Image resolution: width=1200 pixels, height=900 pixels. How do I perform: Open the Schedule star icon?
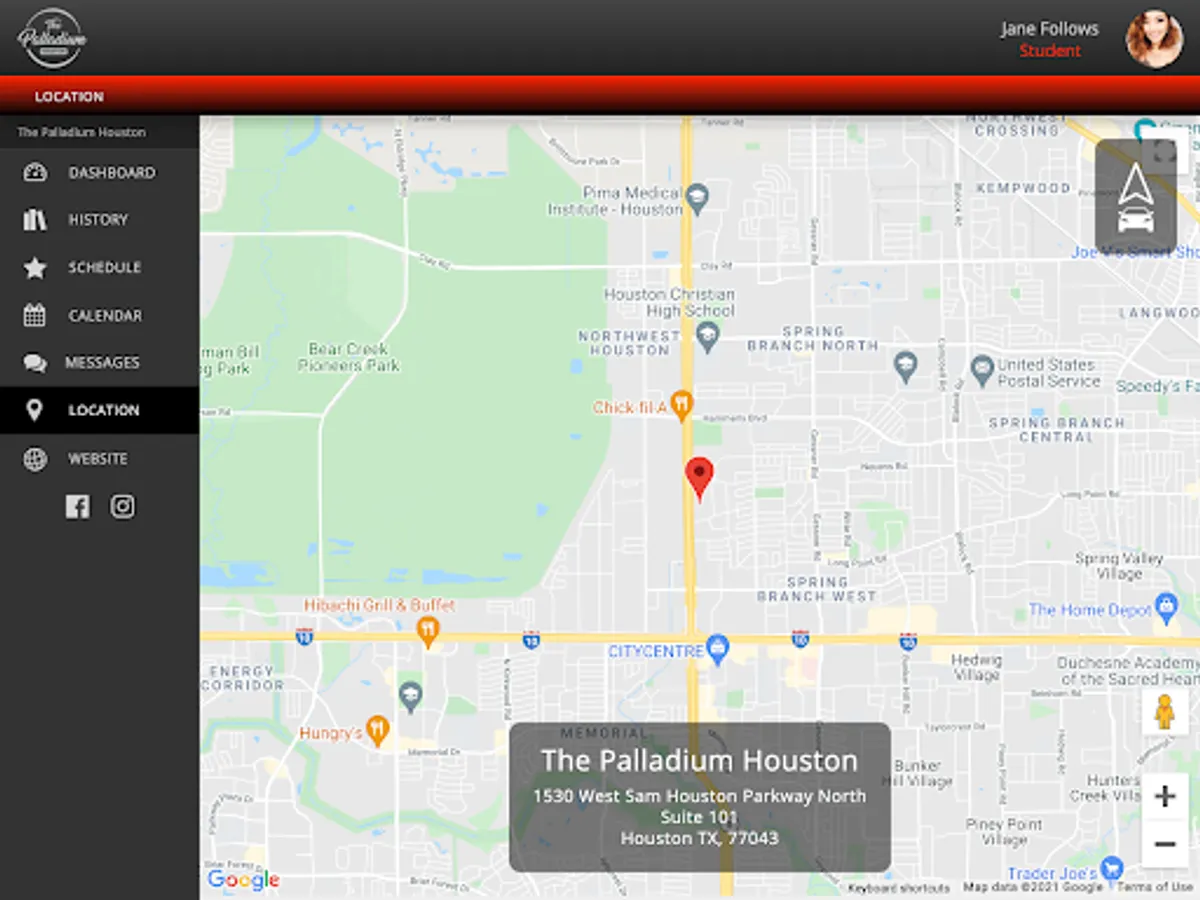[34, 267]
